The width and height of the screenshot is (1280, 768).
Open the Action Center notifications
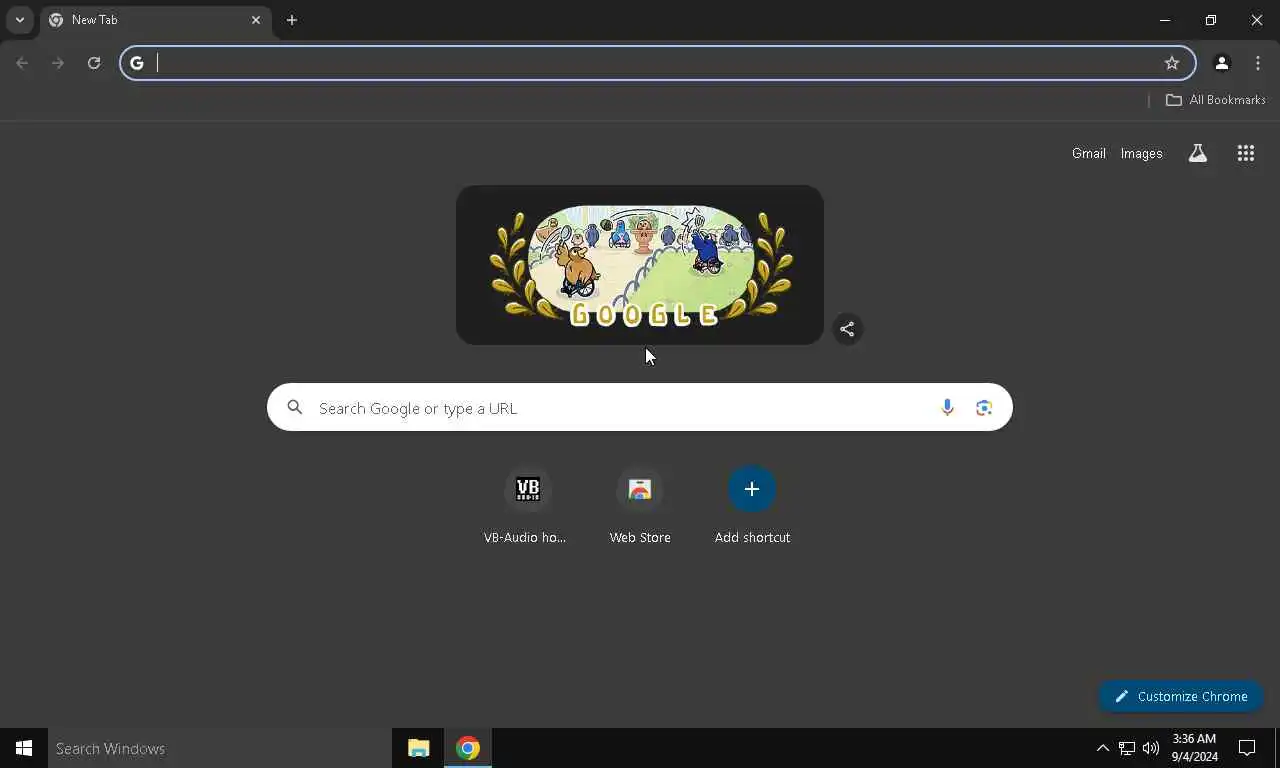coord(1247,748)
